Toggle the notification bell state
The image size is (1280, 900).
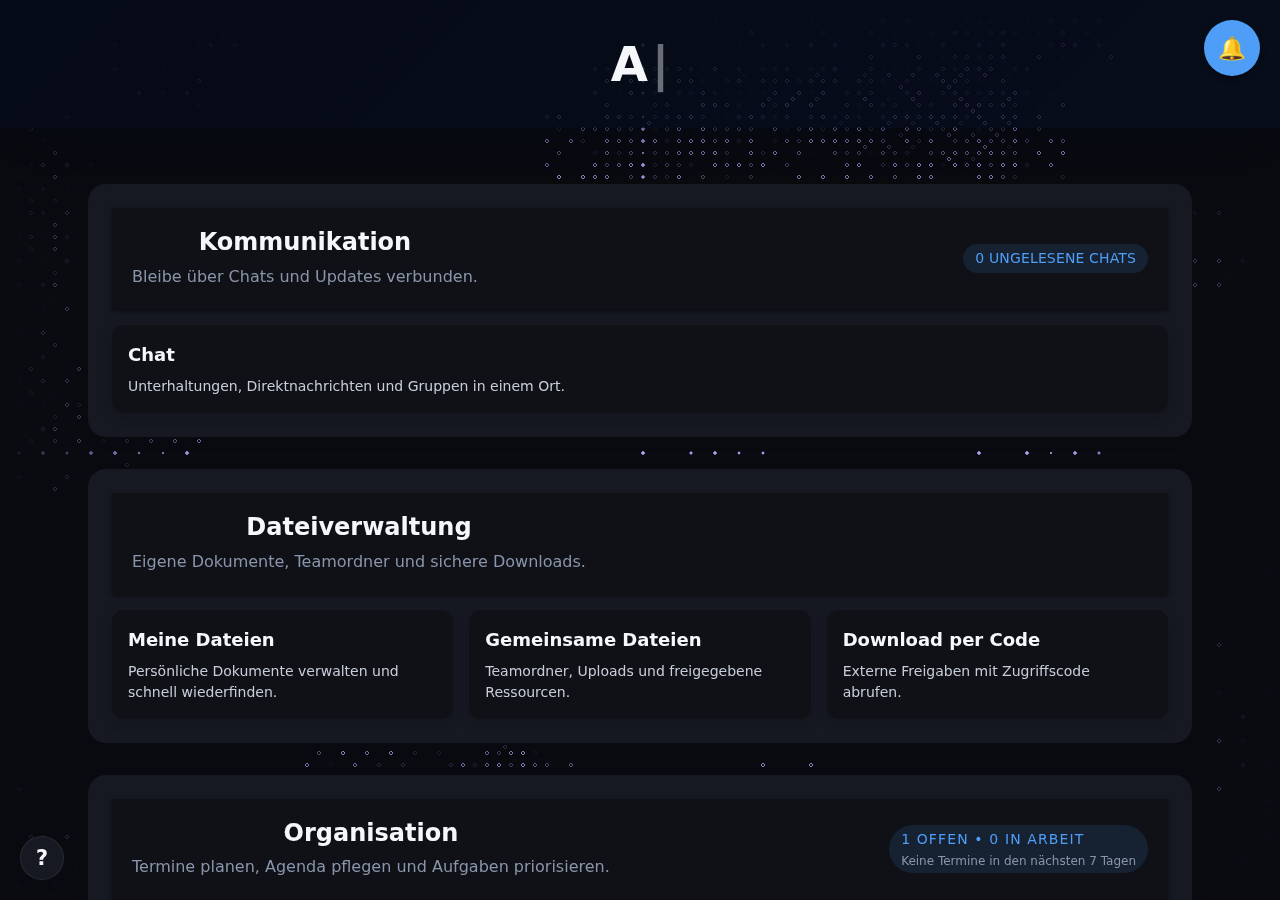[x=1231, y=47]
